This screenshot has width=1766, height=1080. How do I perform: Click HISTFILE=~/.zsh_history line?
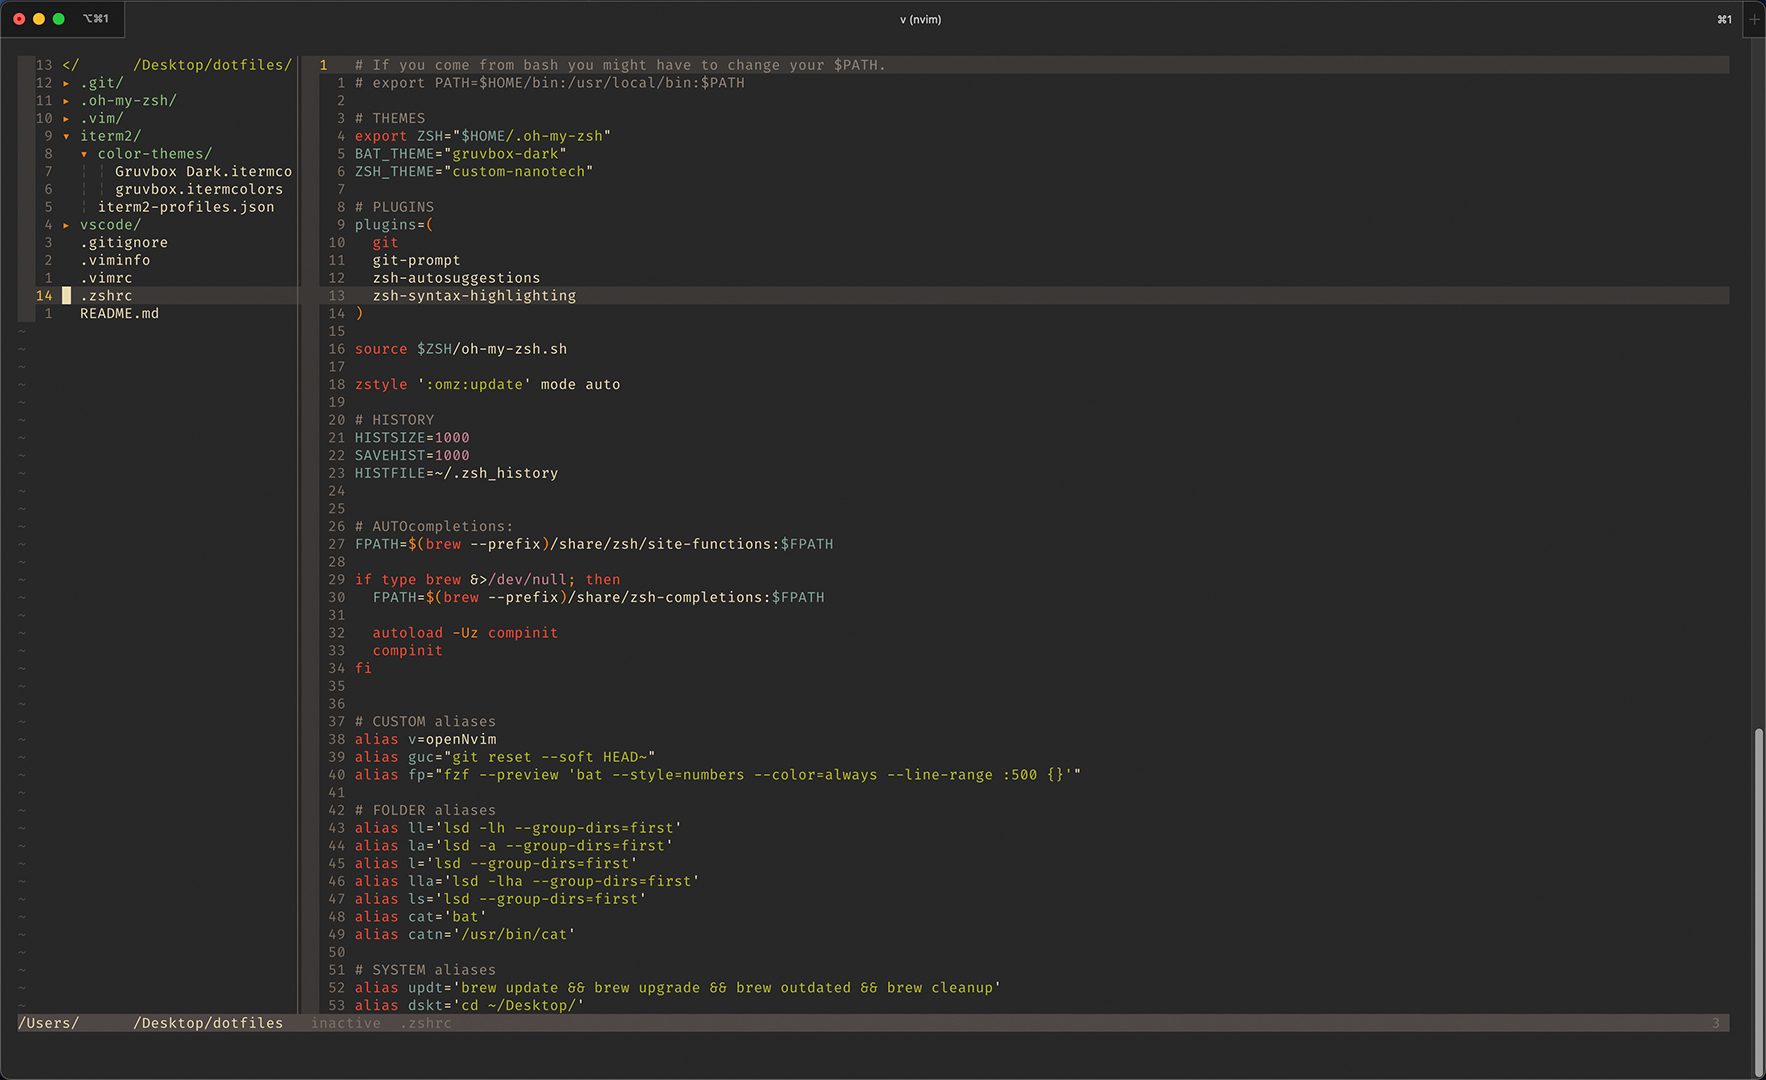[456, 473]
